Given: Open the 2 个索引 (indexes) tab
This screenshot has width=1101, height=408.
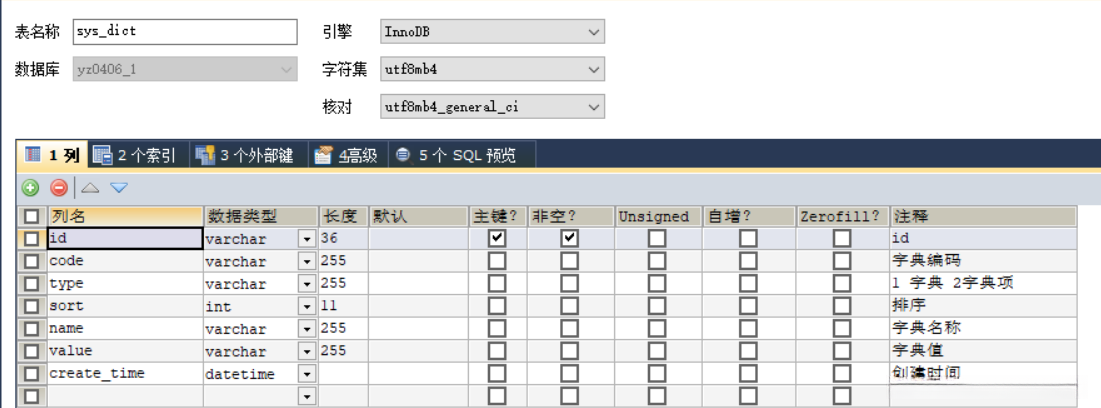Looking at the screenshot, I should [134, 155].
